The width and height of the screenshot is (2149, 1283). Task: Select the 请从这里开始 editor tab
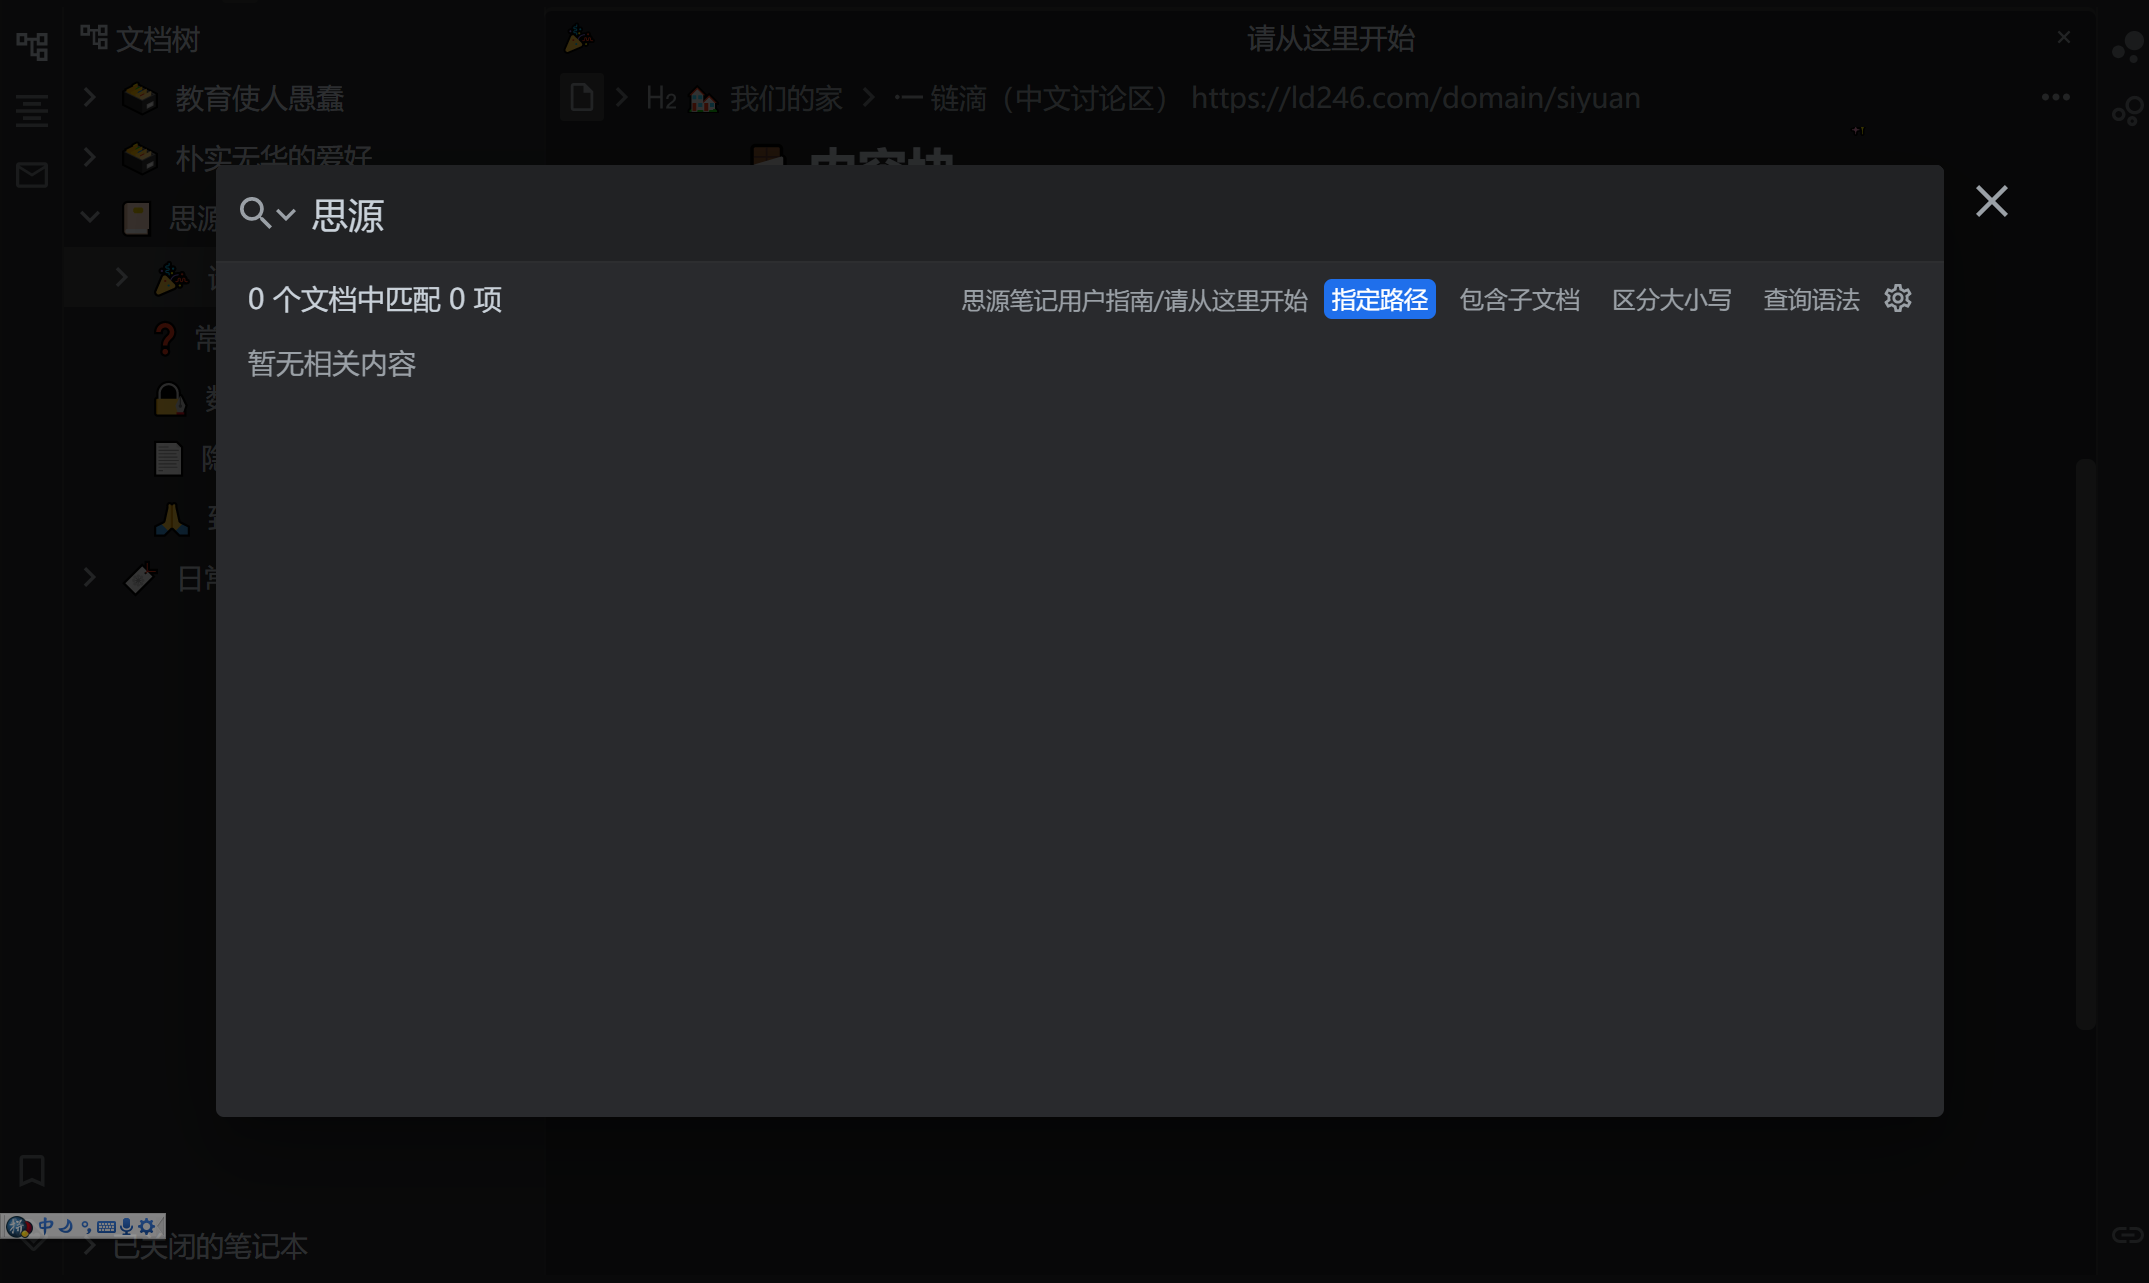click(1329, 39)
